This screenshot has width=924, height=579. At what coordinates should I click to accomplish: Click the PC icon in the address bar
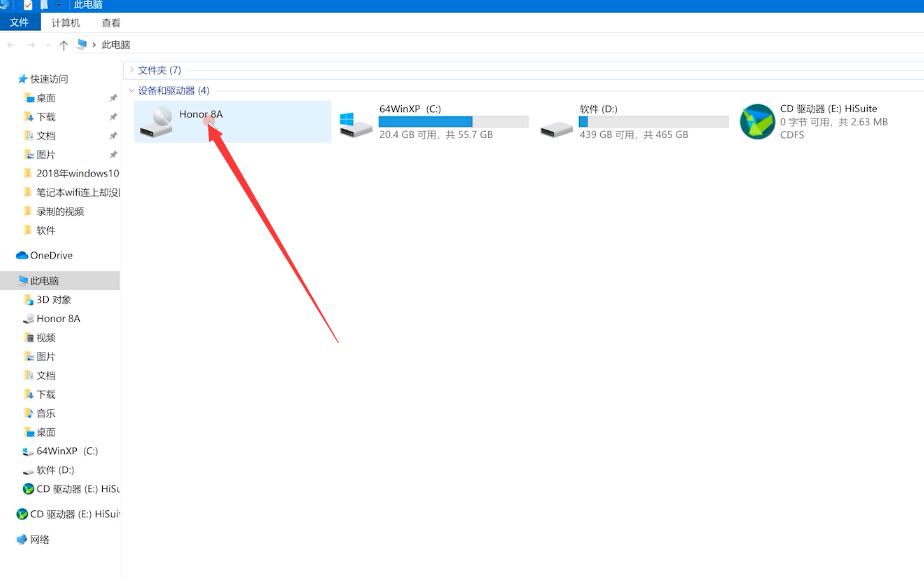point(82,44)
